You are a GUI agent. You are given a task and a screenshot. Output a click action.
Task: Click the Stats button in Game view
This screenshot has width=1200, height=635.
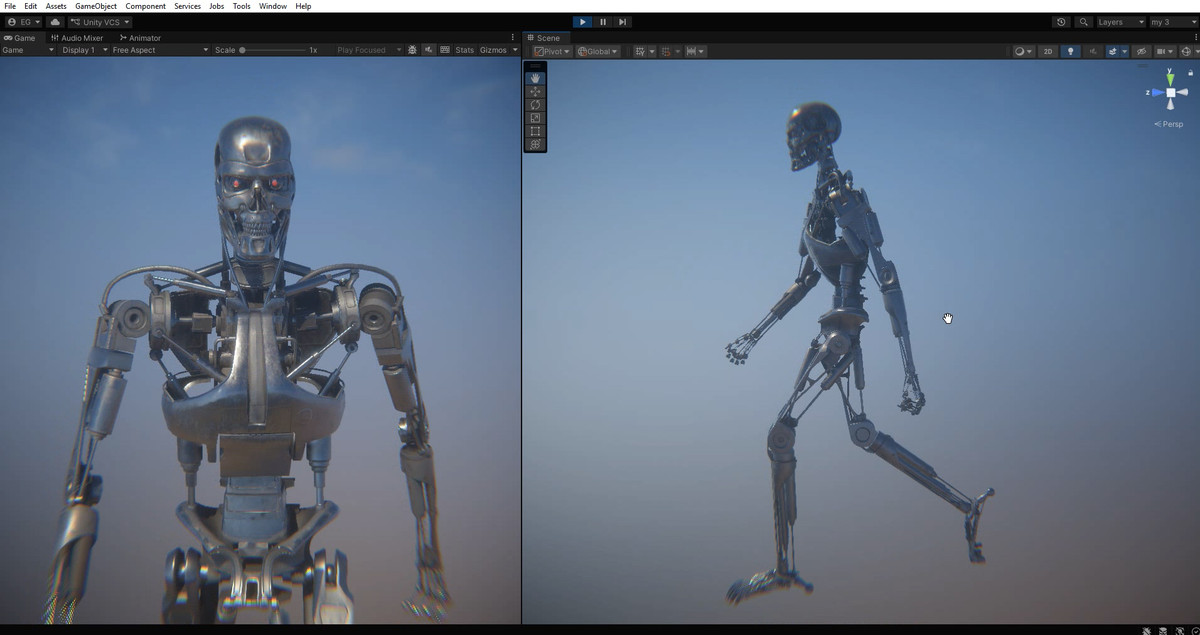pos(465,50)
